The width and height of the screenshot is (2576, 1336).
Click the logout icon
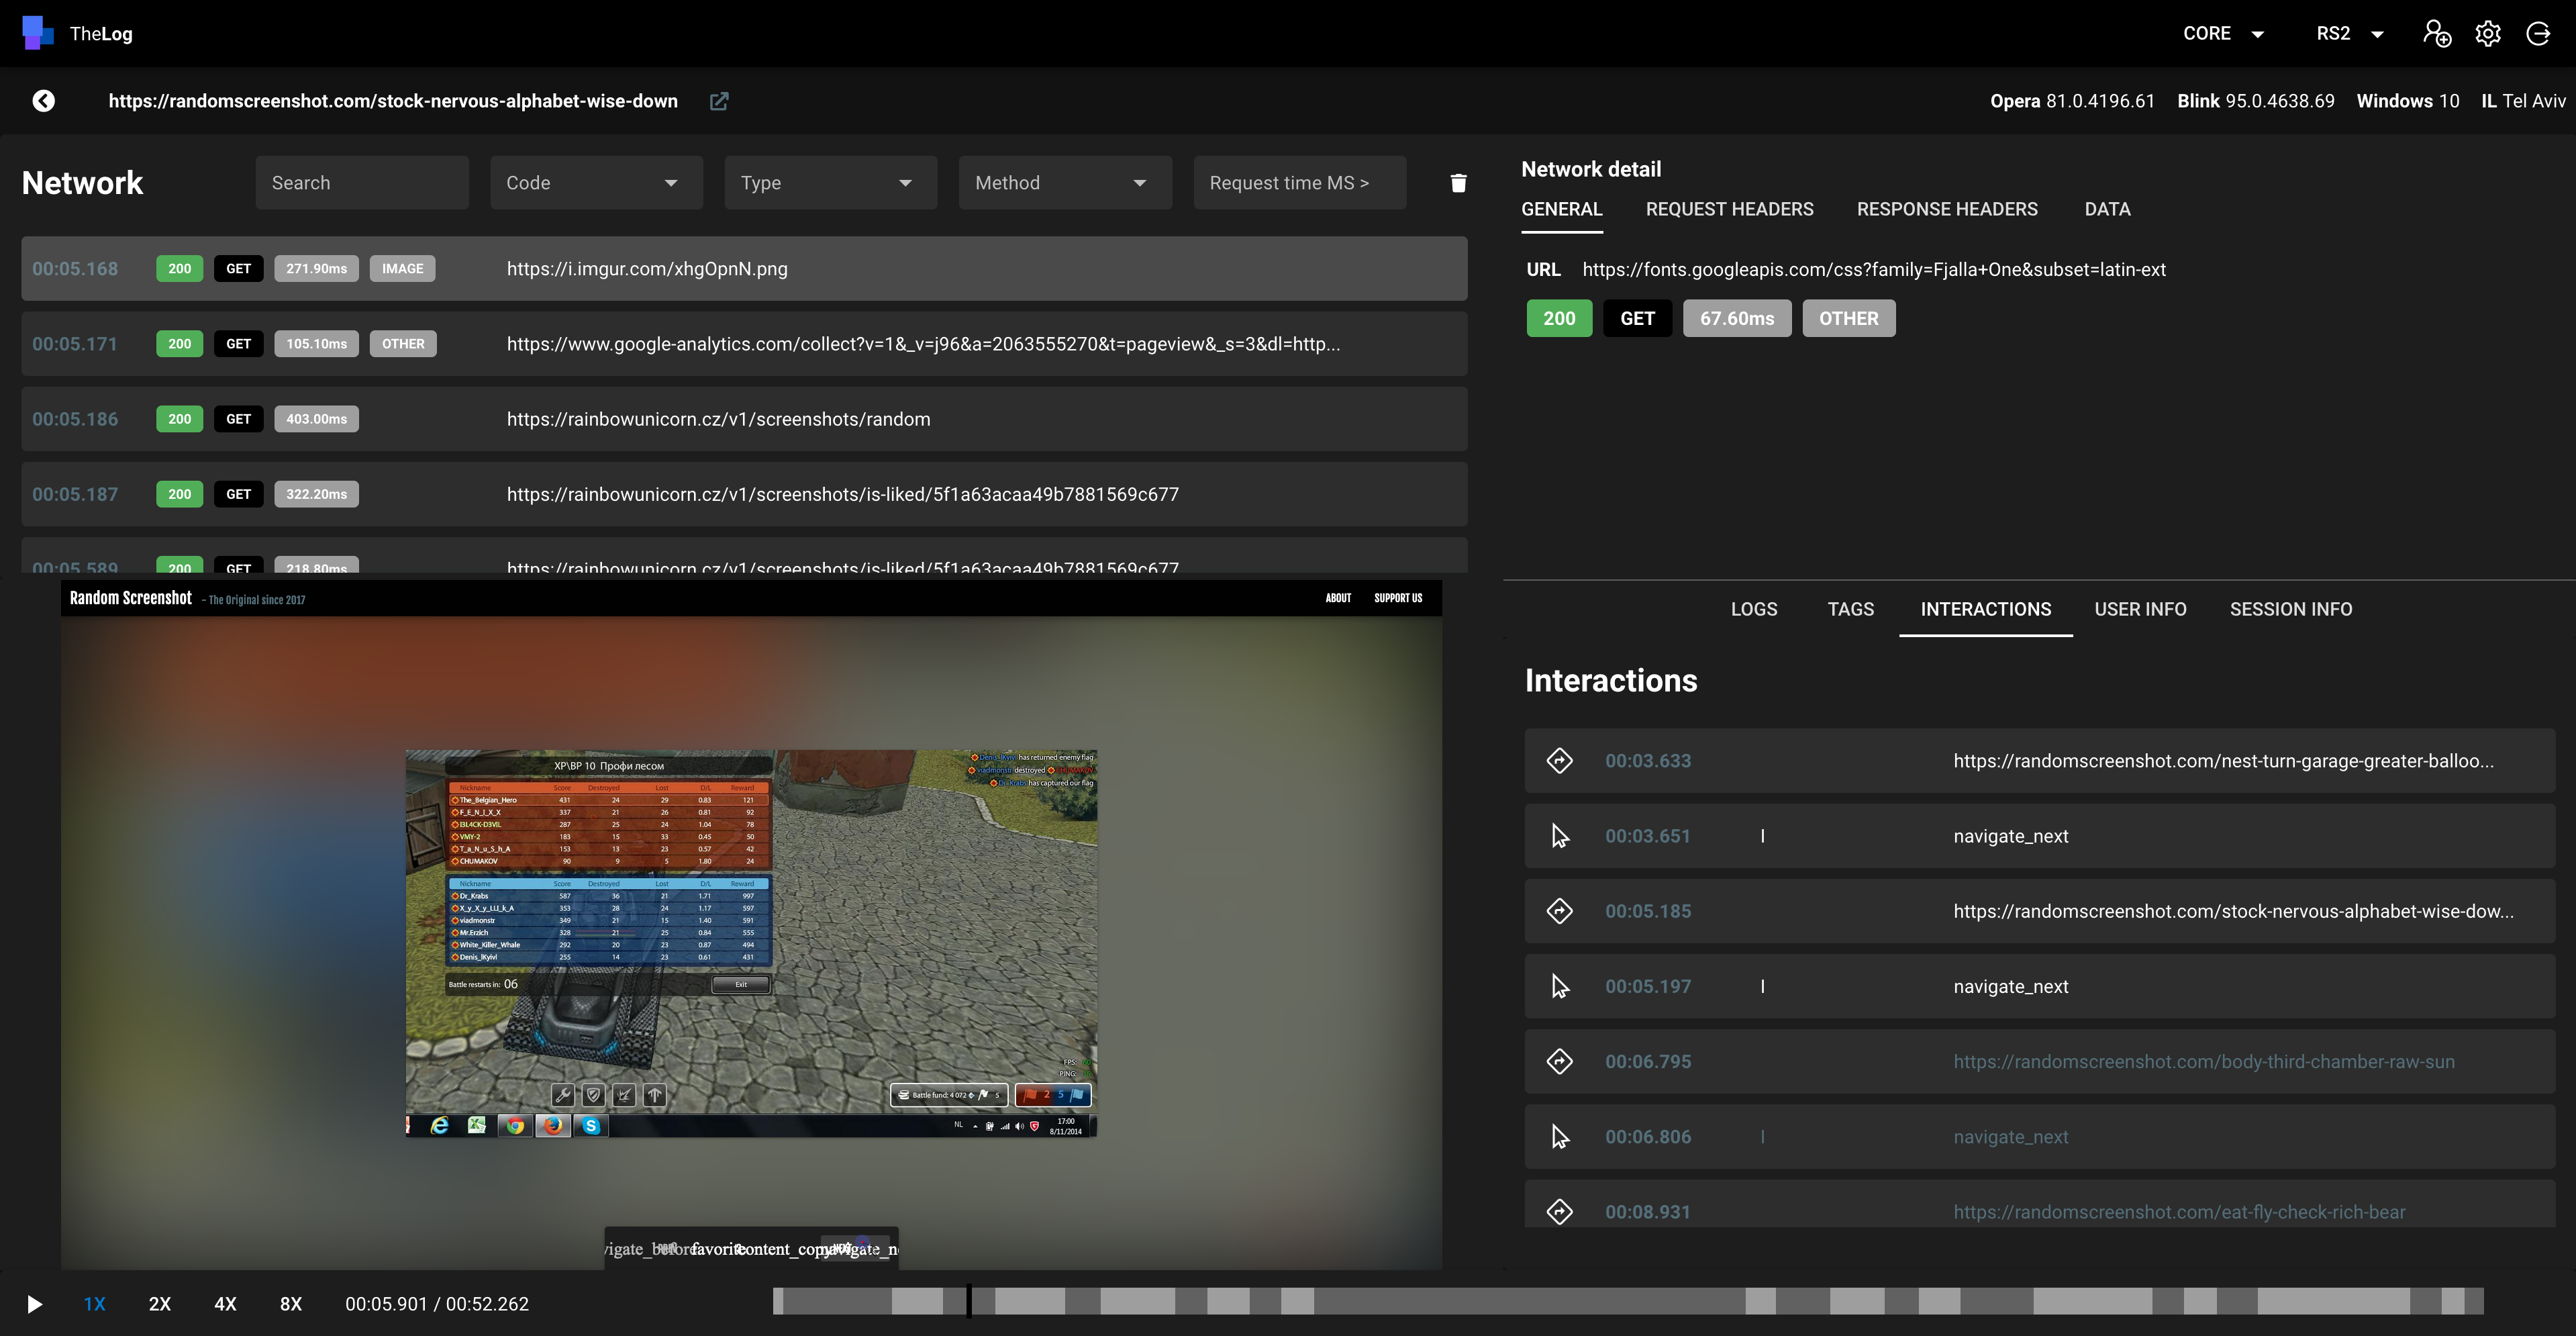pyautogui.click(x=2539, y=34)
